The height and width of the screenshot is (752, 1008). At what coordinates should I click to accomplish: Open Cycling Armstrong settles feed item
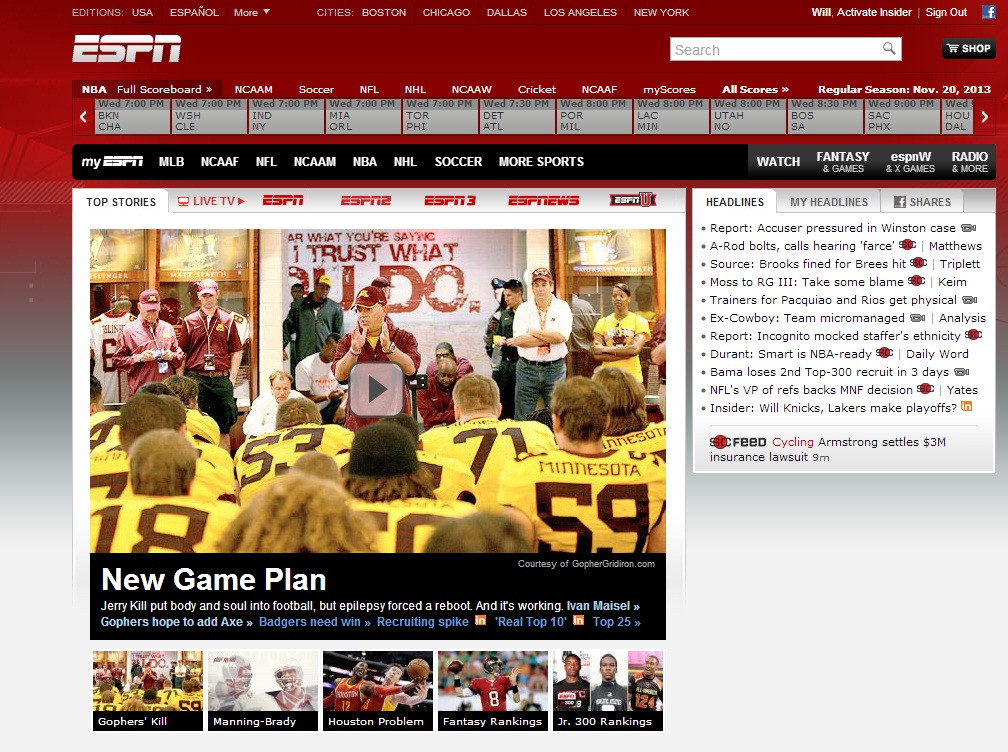827,449
